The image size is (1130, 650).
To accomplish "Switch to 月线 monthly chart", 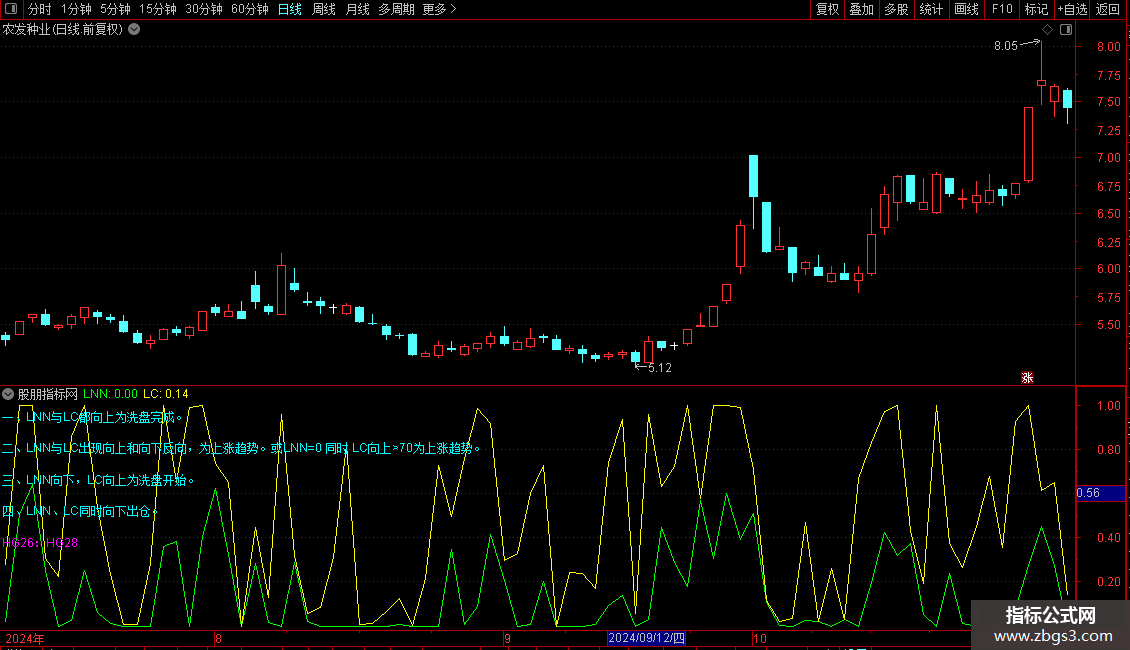I will [357, 9].
